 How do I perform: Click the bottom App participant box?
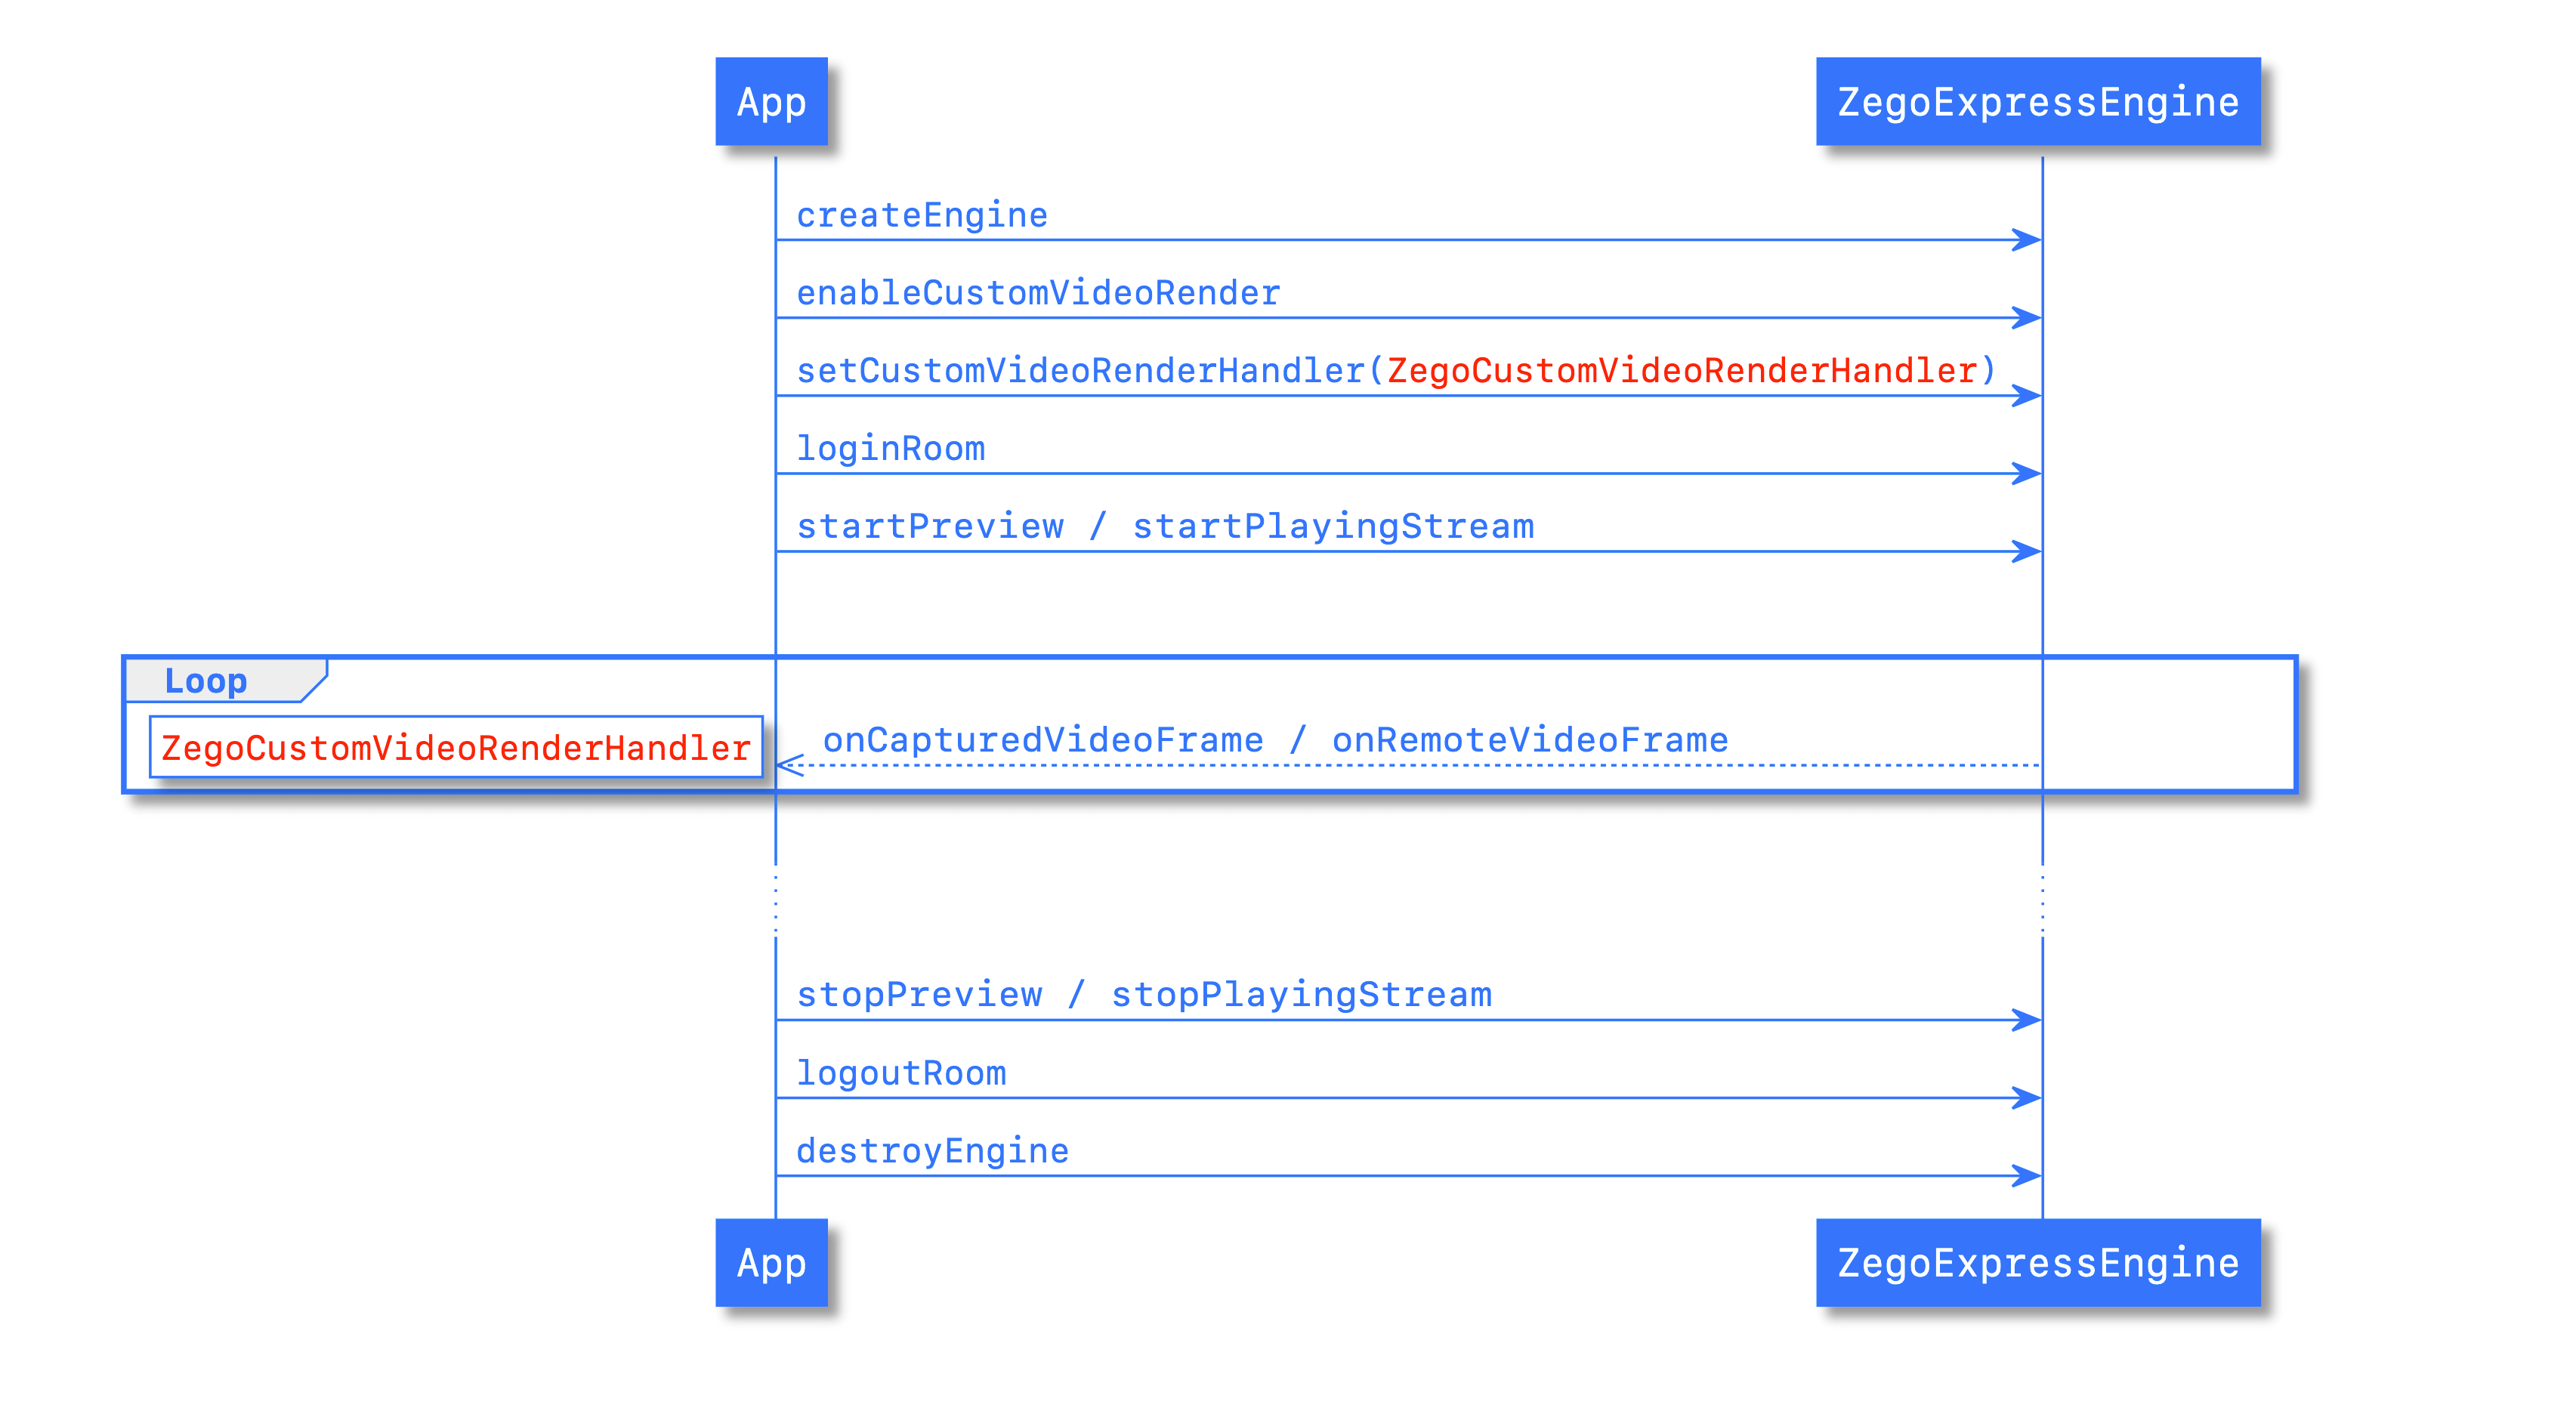(x=771, y=1263)
